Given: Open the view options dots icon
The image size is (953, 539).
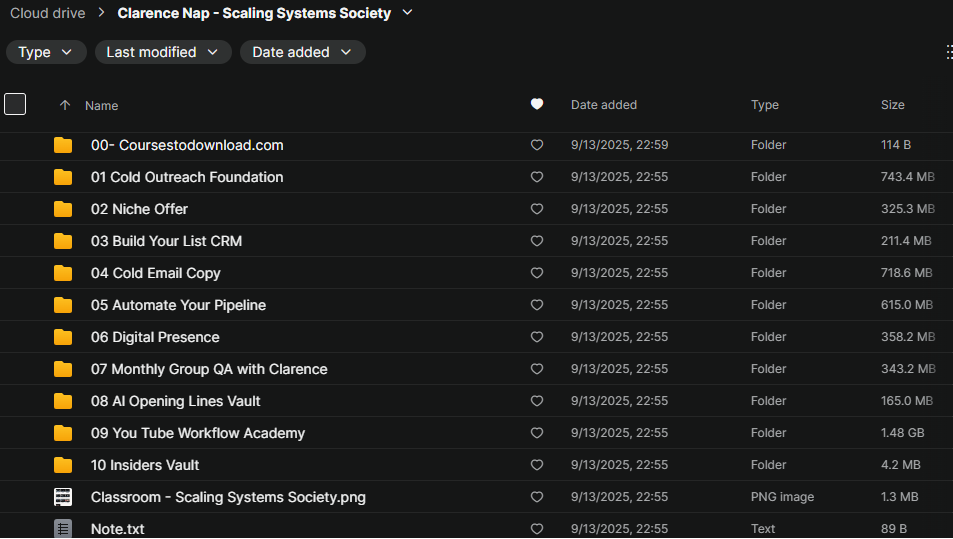Looking at the screenshot, I should 949,52.
